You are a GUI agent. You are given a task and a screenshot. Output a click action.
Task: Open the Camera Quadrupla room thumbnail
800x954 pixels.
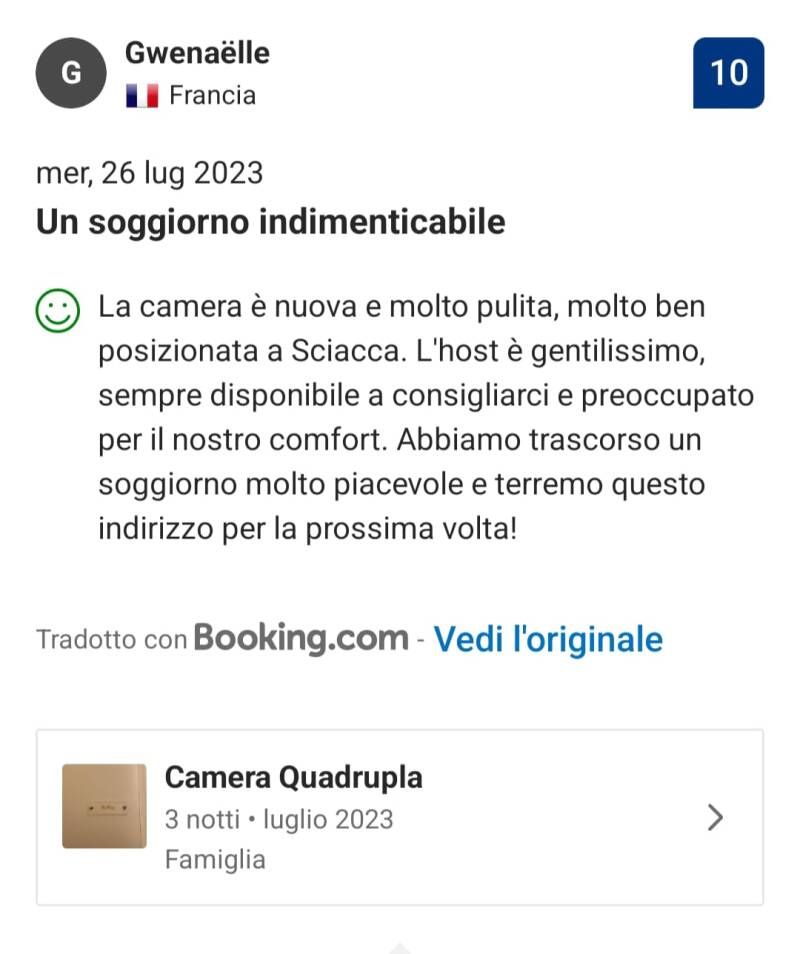tap(104, 806)
